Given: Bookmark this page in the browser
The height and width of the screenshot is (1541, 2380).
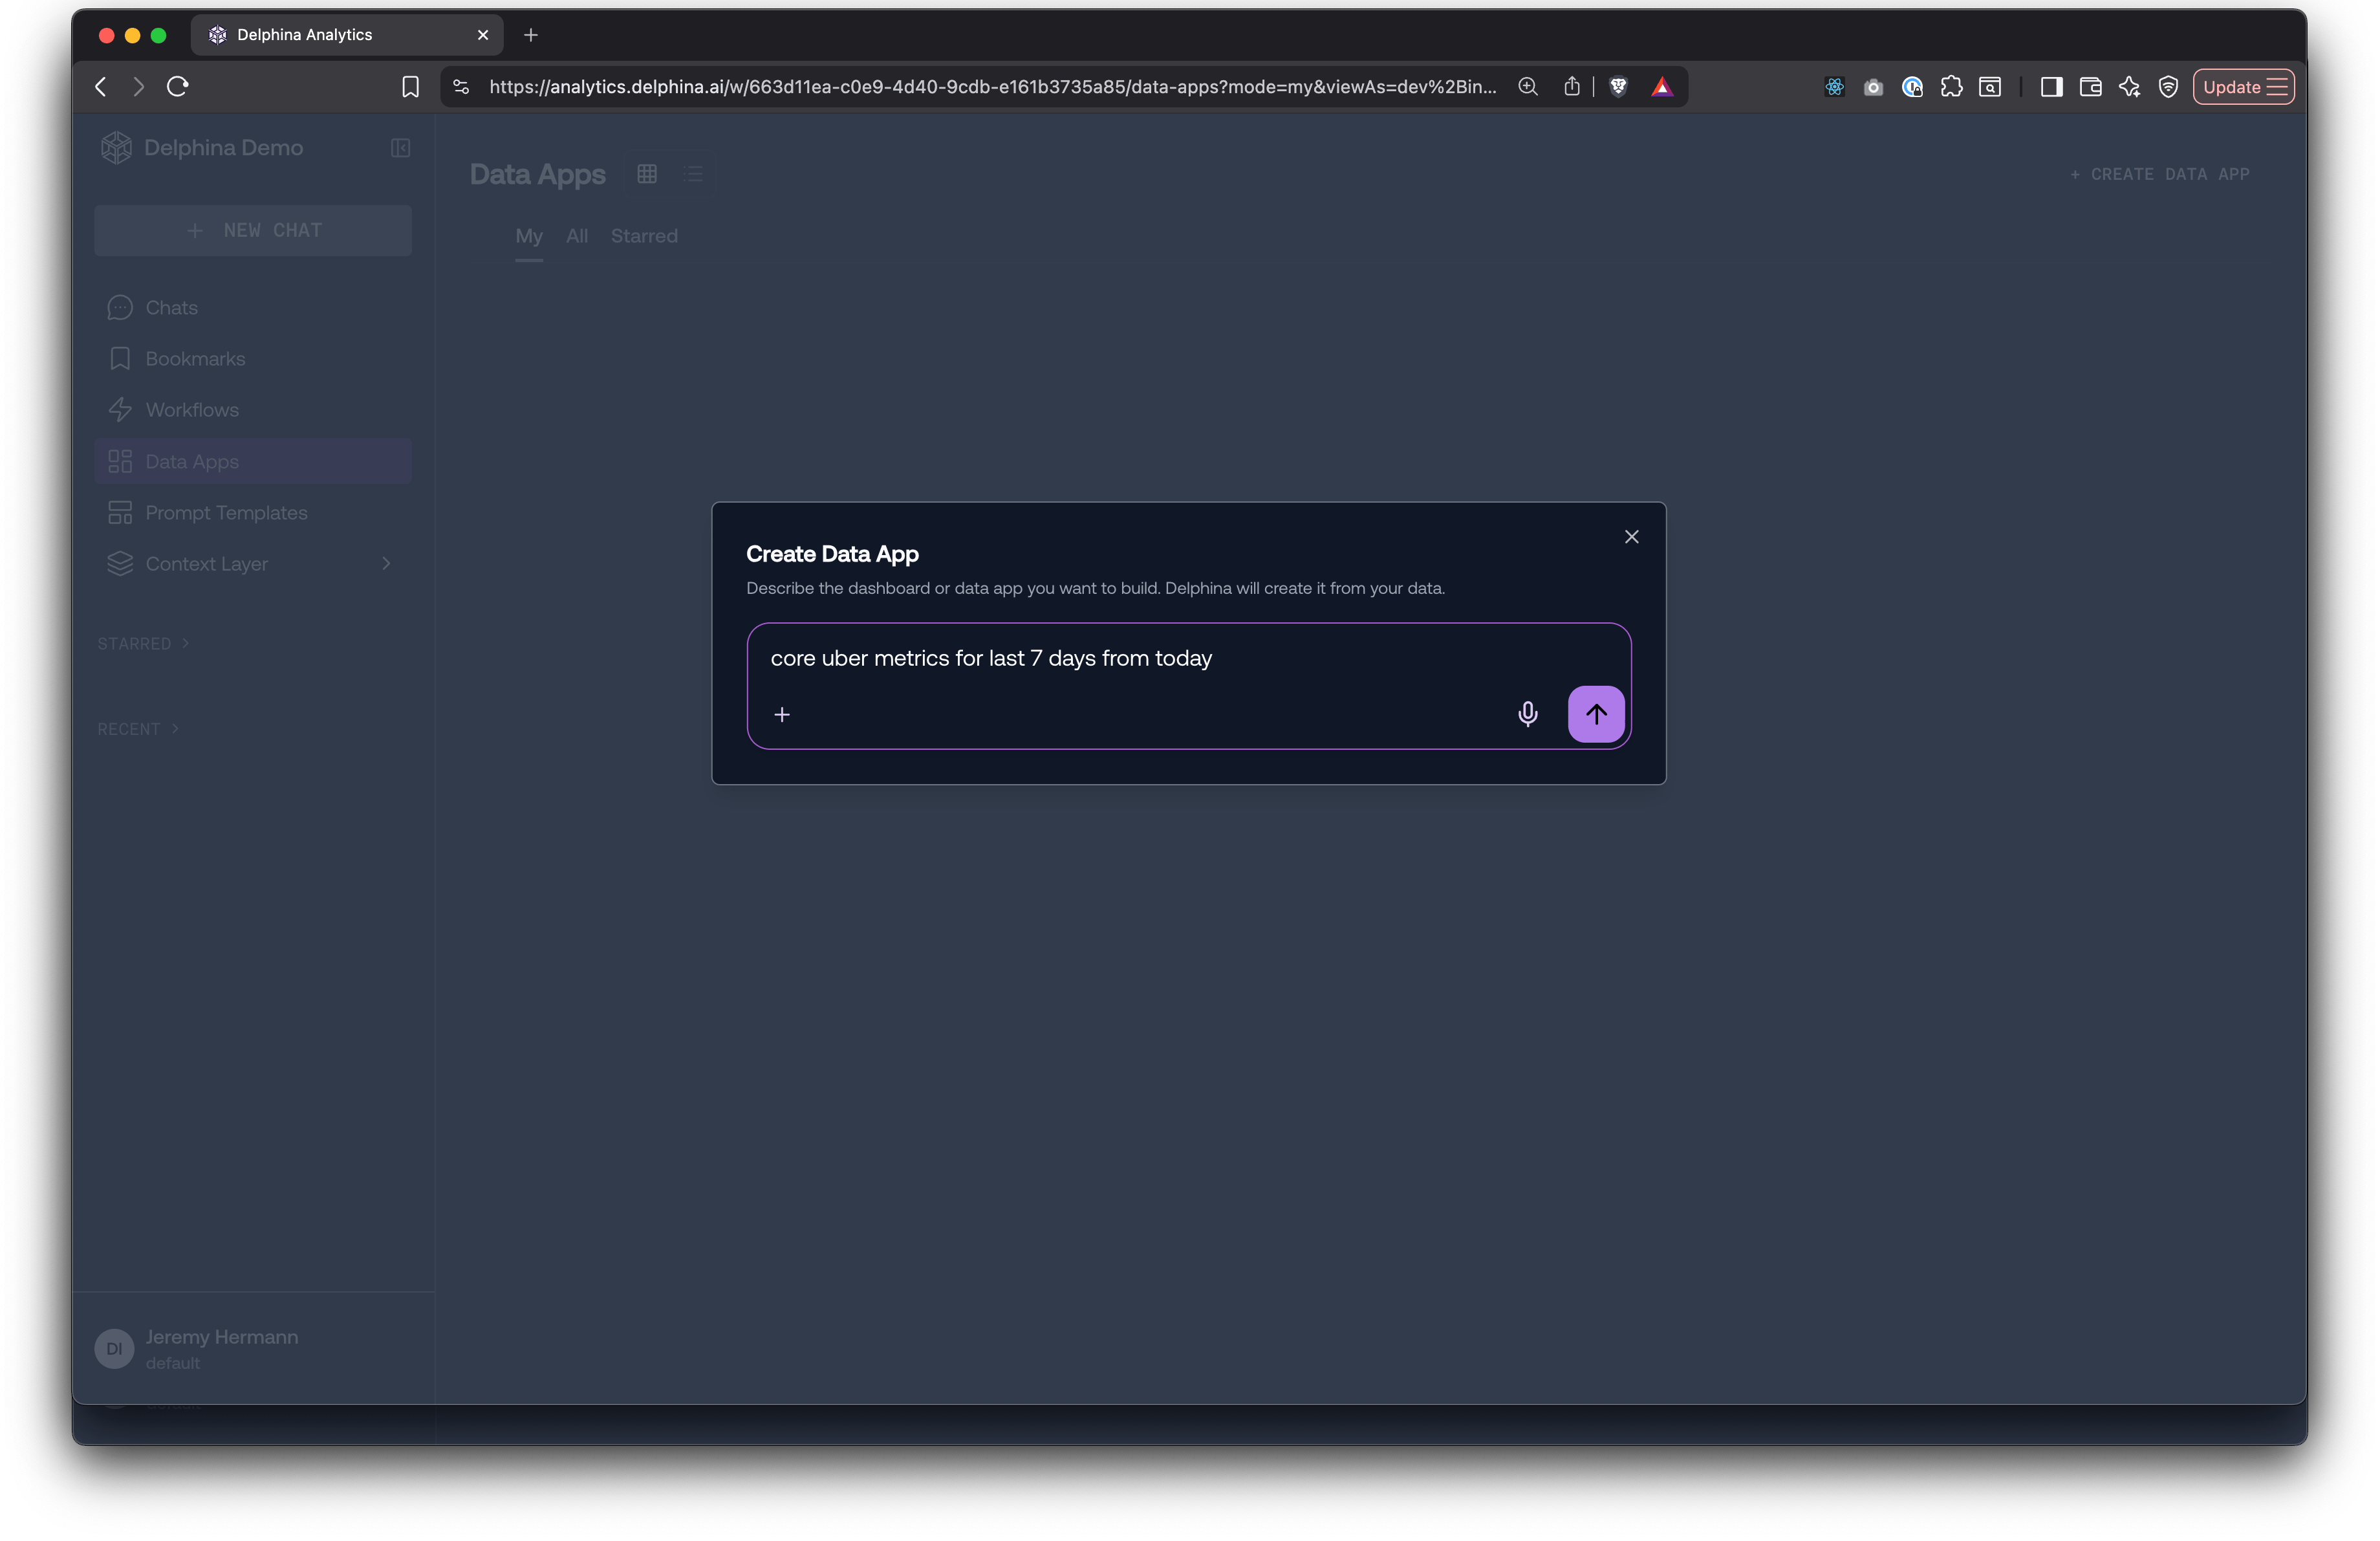Looking at the screenshot, I should pyautogui.click(x=410, y=87).
